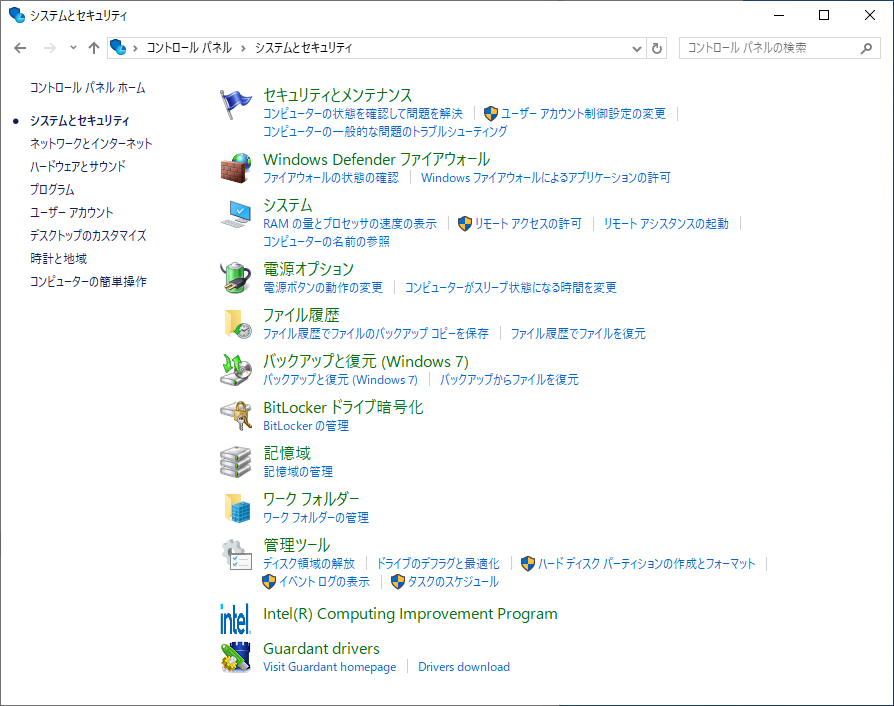
Task: Select ハードウェアとサウンド in sidebar
Action: point(78,167)
